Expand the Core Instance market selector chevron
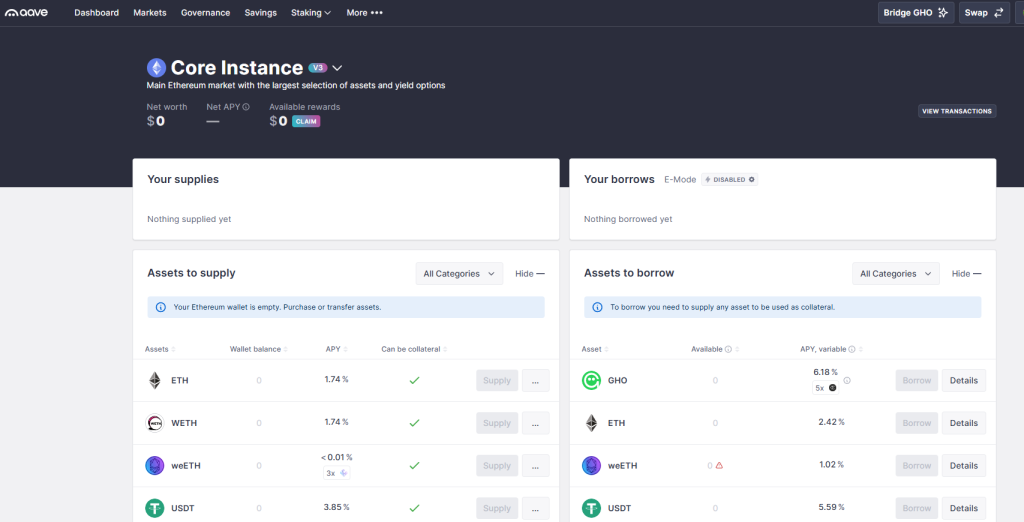The image size is (1024, 522). [x=338, y=68]
